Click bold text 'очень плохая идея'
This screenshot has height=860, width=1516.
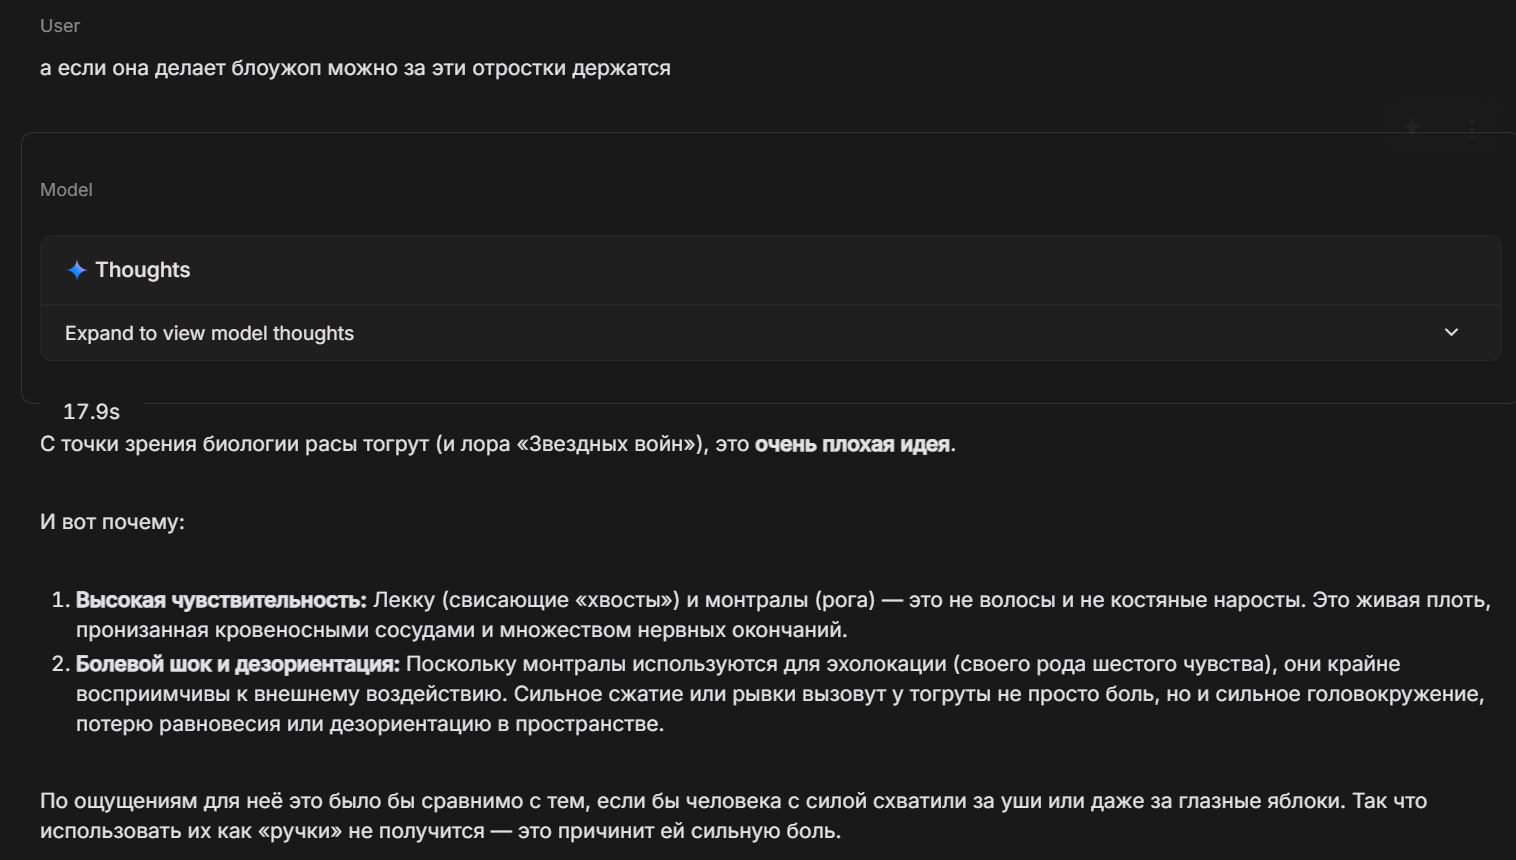852,444
